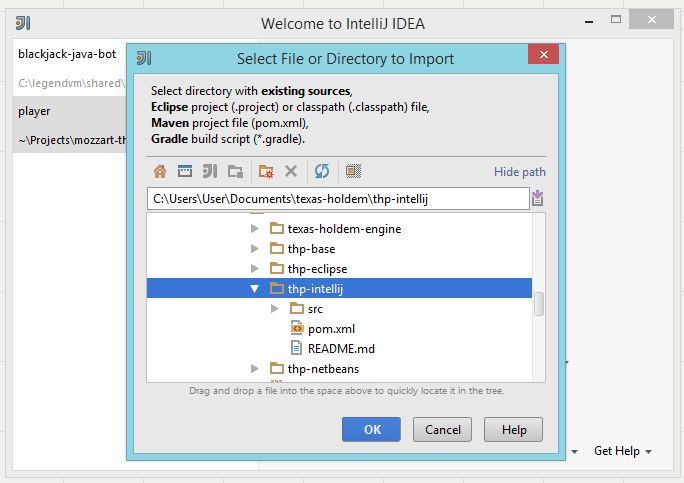Viewport: 684px width, 483px height.
Task: Click the file tree vertical scrollbar thumb
Action: [539, 304]
